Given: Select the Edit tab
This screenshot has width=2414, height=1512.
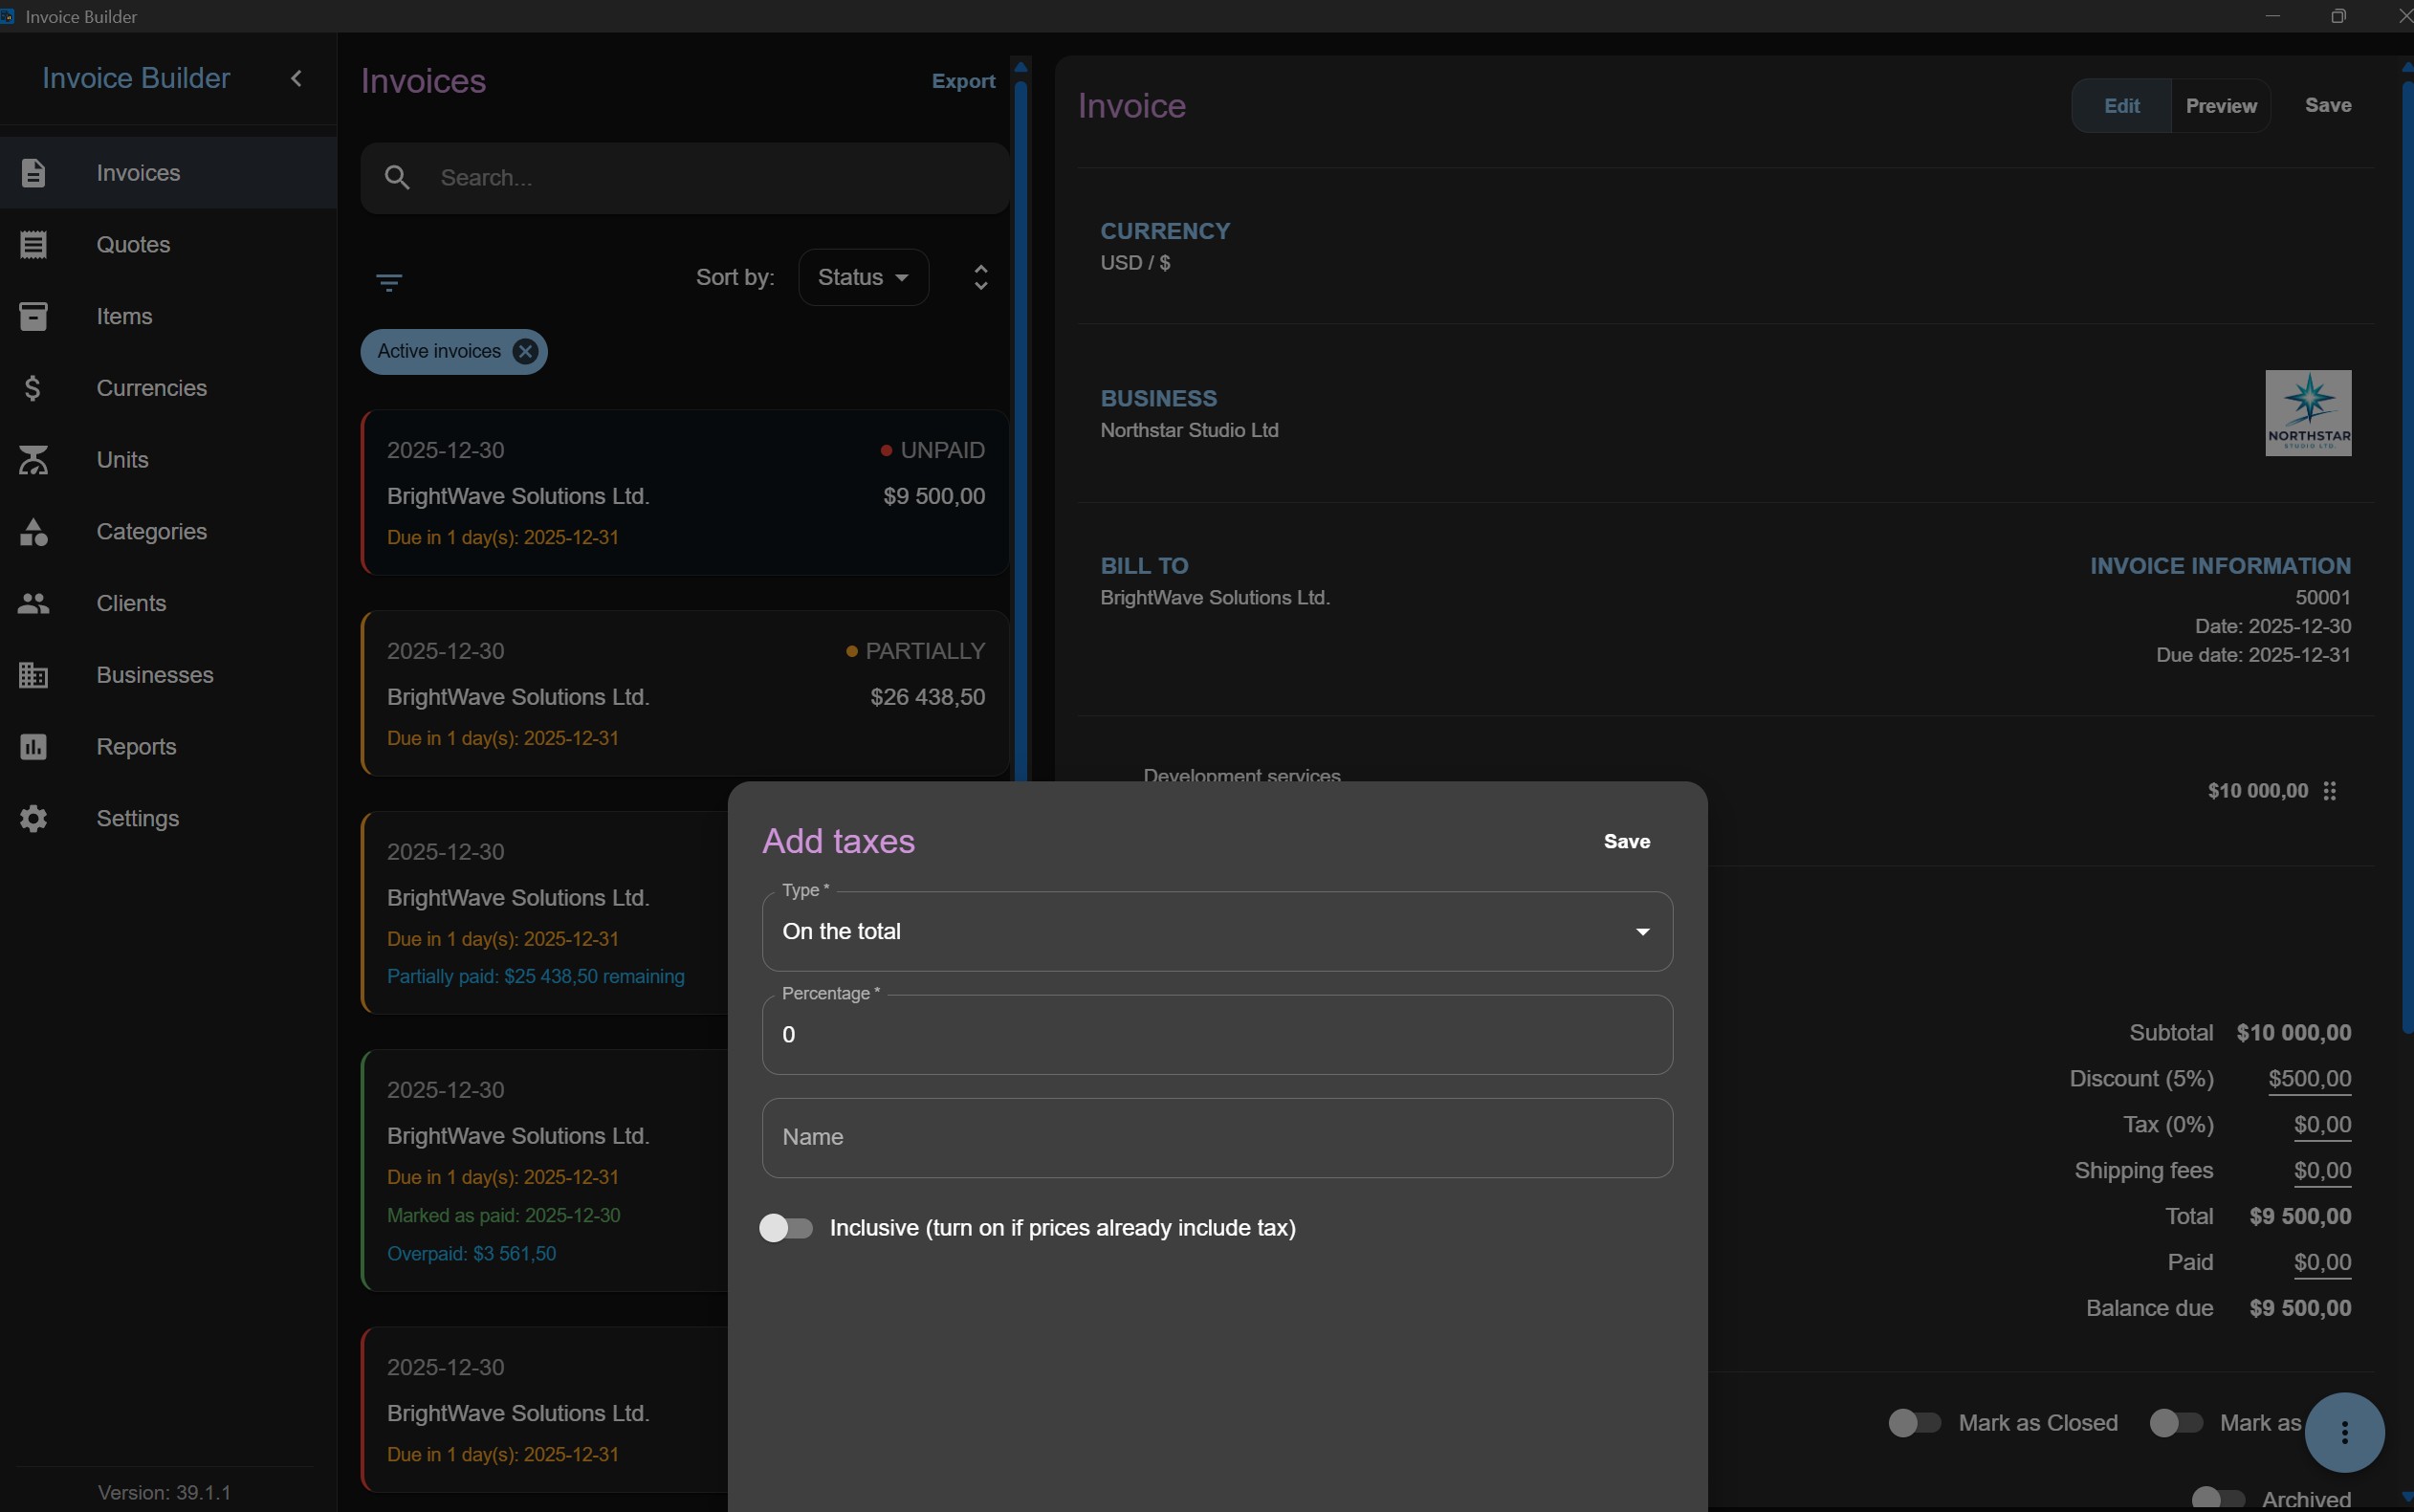Looking at the screenshot, I should [x=2121, y=106].
